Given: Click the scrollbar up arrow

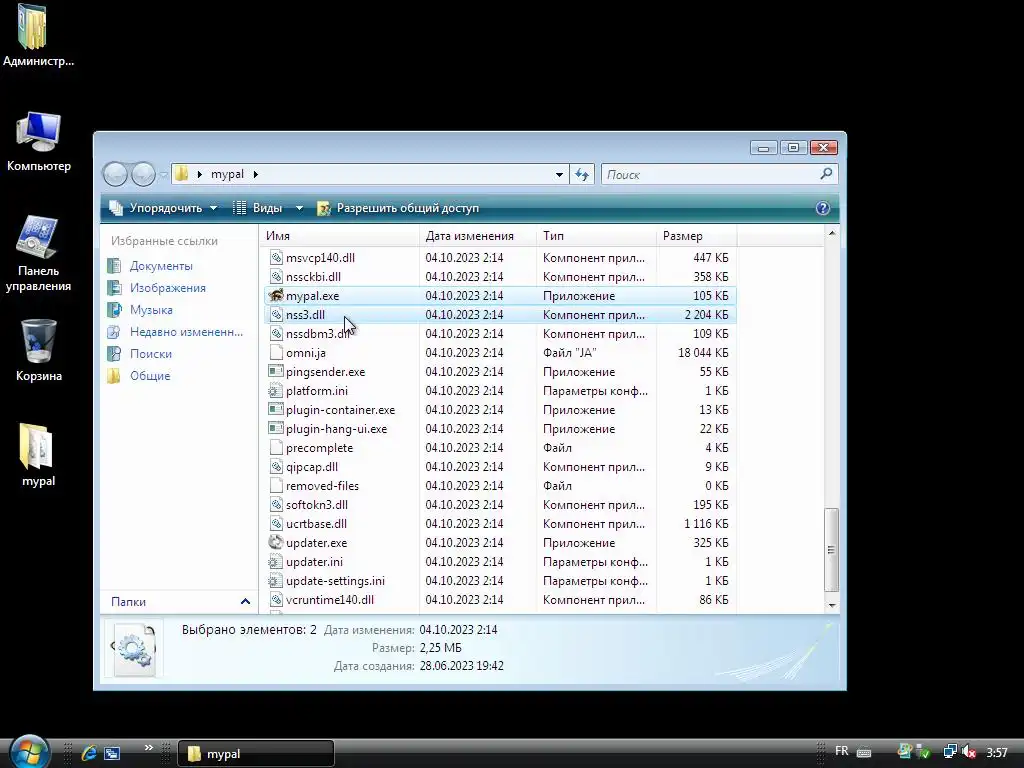Looking at the screenshot, I should tap(831, 233).
